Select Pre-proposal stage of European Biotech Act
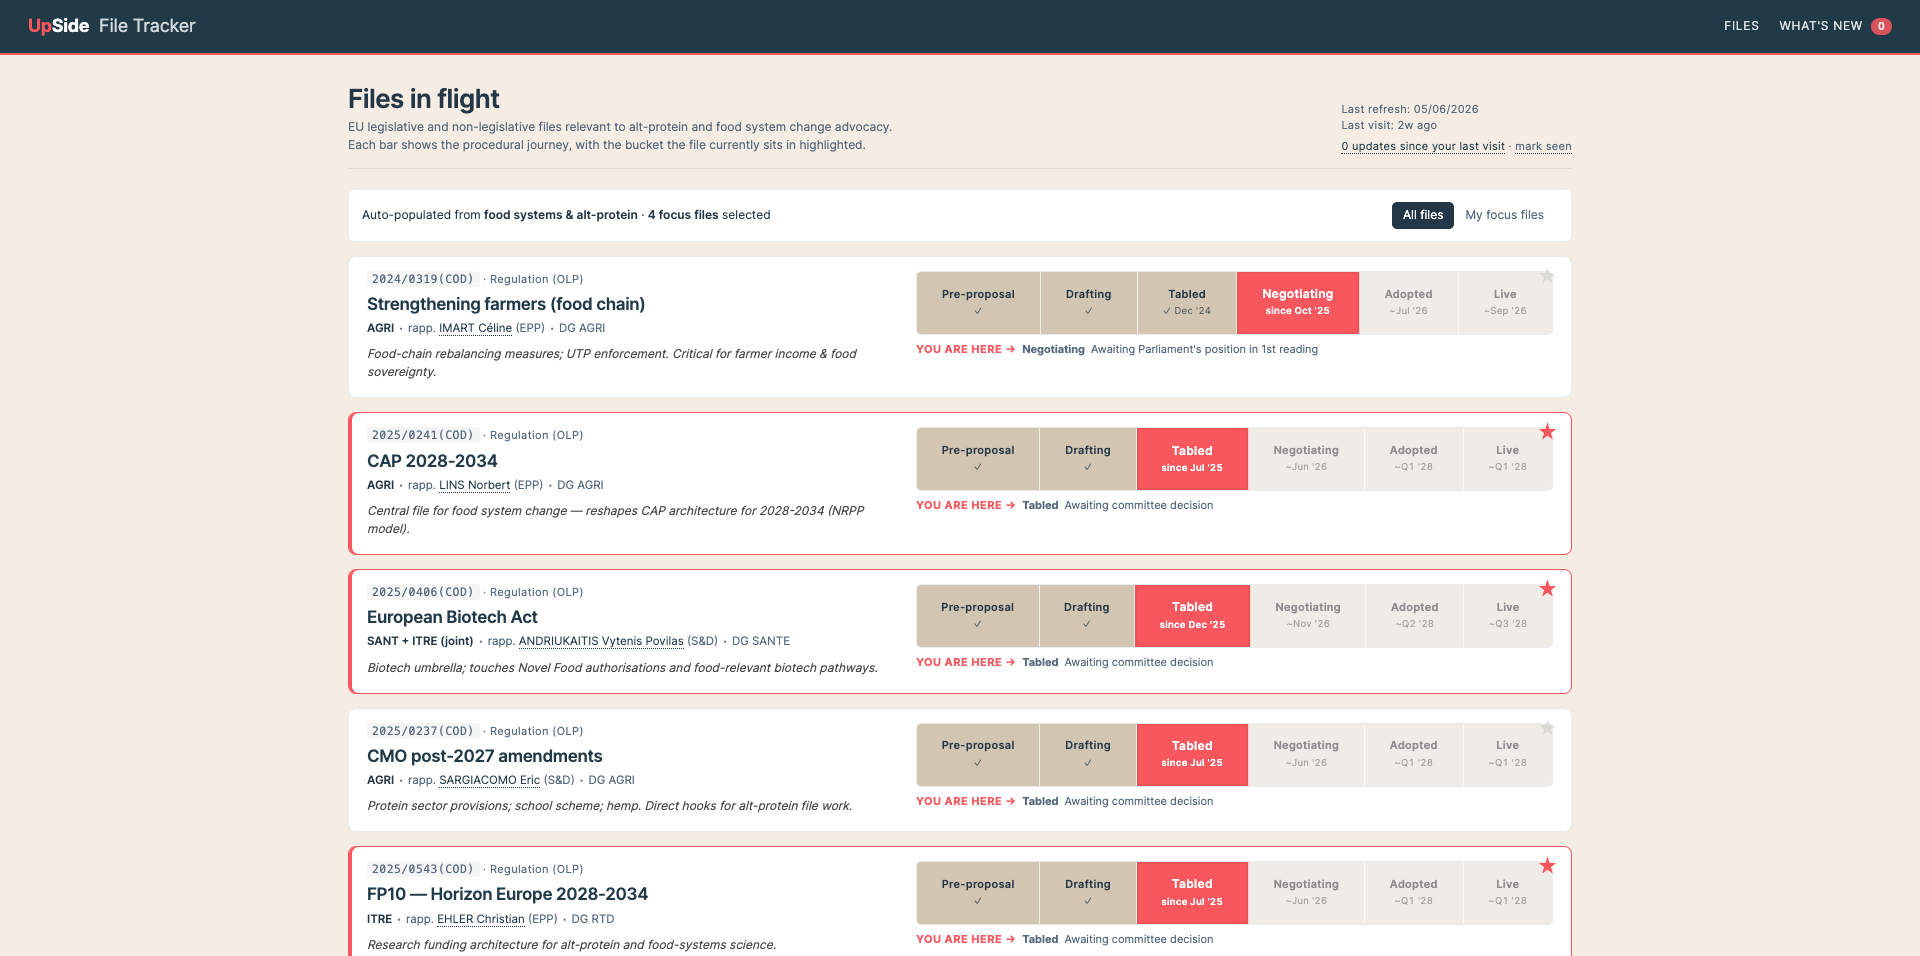This screenshot has width=1920, height=956. (977, 616)
